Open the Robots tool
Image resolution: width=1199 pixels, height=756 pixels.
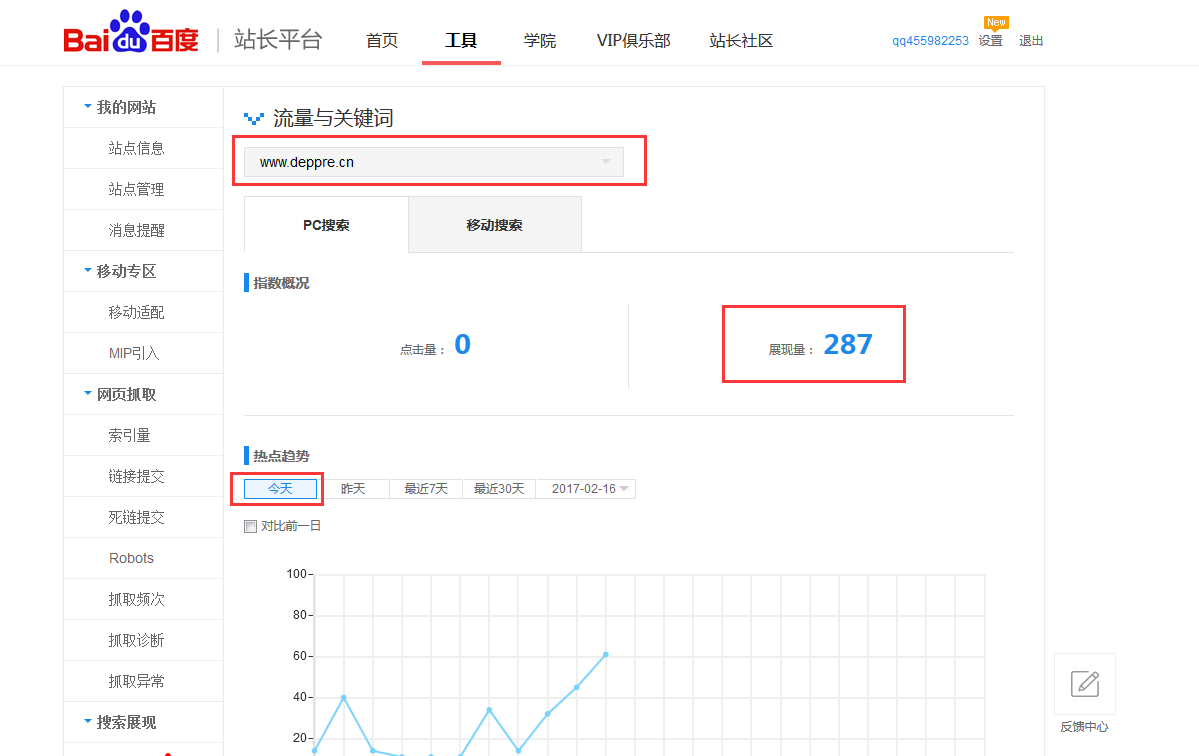click(131, 558)
